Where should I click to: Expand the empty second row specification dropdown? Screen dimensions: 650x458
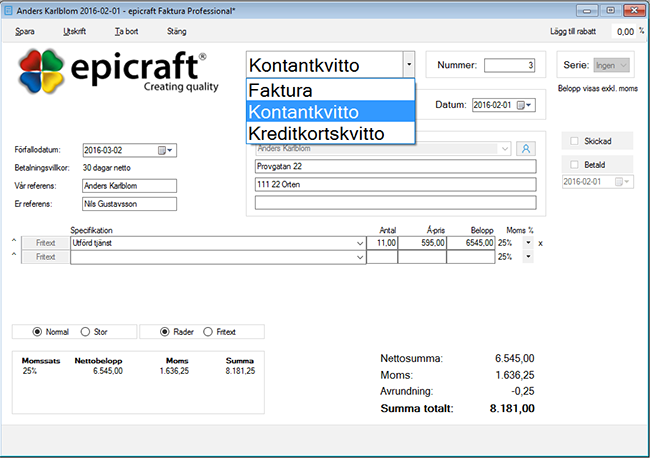[x=360, y=257]
